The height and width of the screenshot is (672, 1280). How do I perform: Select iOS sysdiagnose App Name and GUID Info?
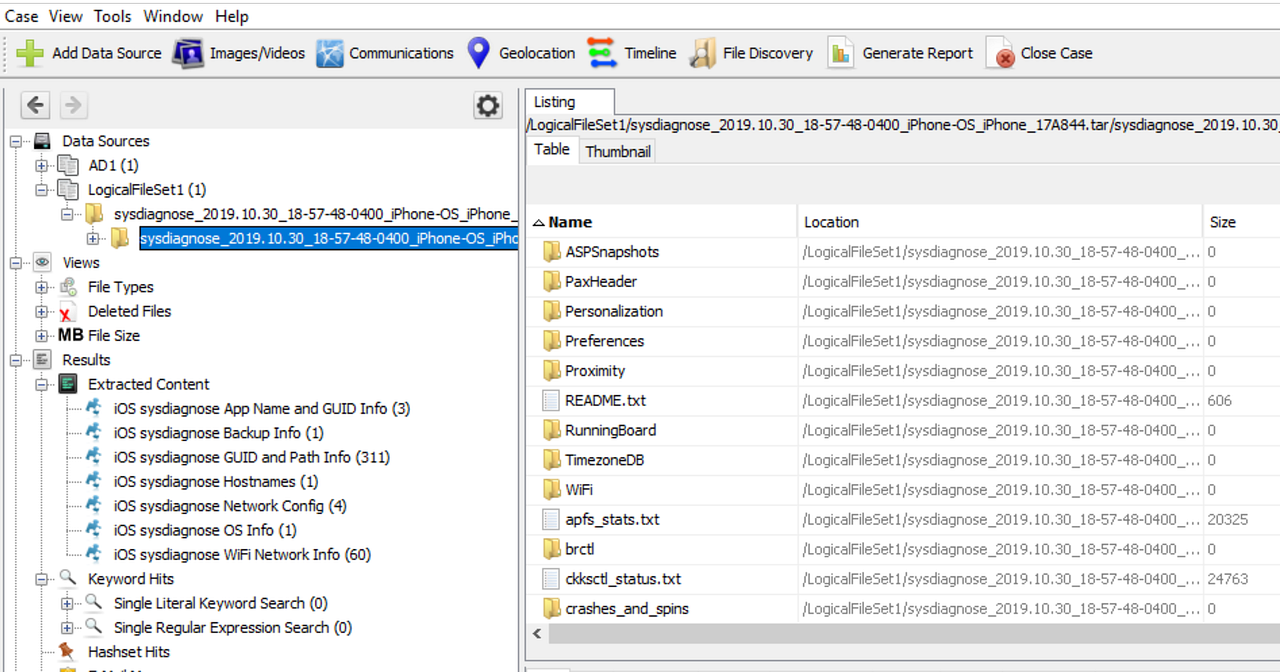click(262, 408)
